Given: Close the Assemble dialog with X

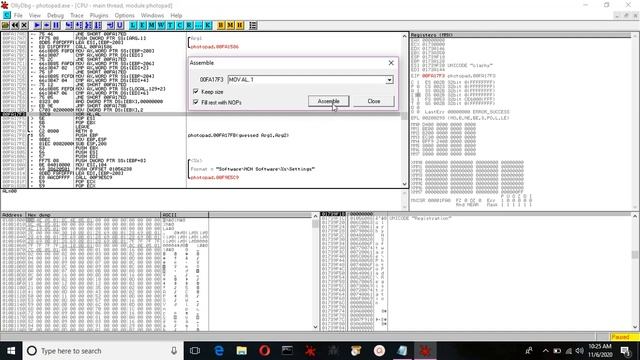Looking at the screenshot, I should (391, 63).
